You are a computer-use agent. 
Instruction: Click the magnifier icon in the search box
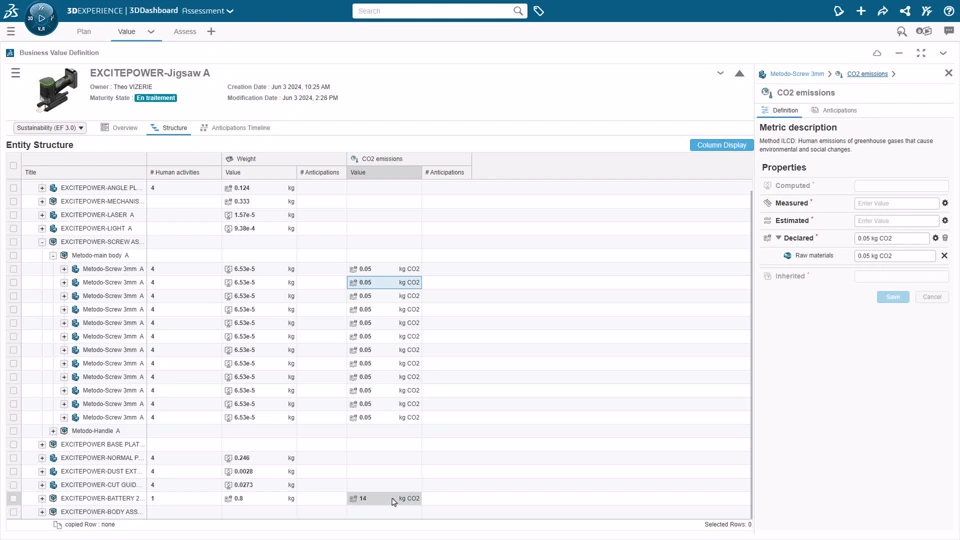point(518,11)
